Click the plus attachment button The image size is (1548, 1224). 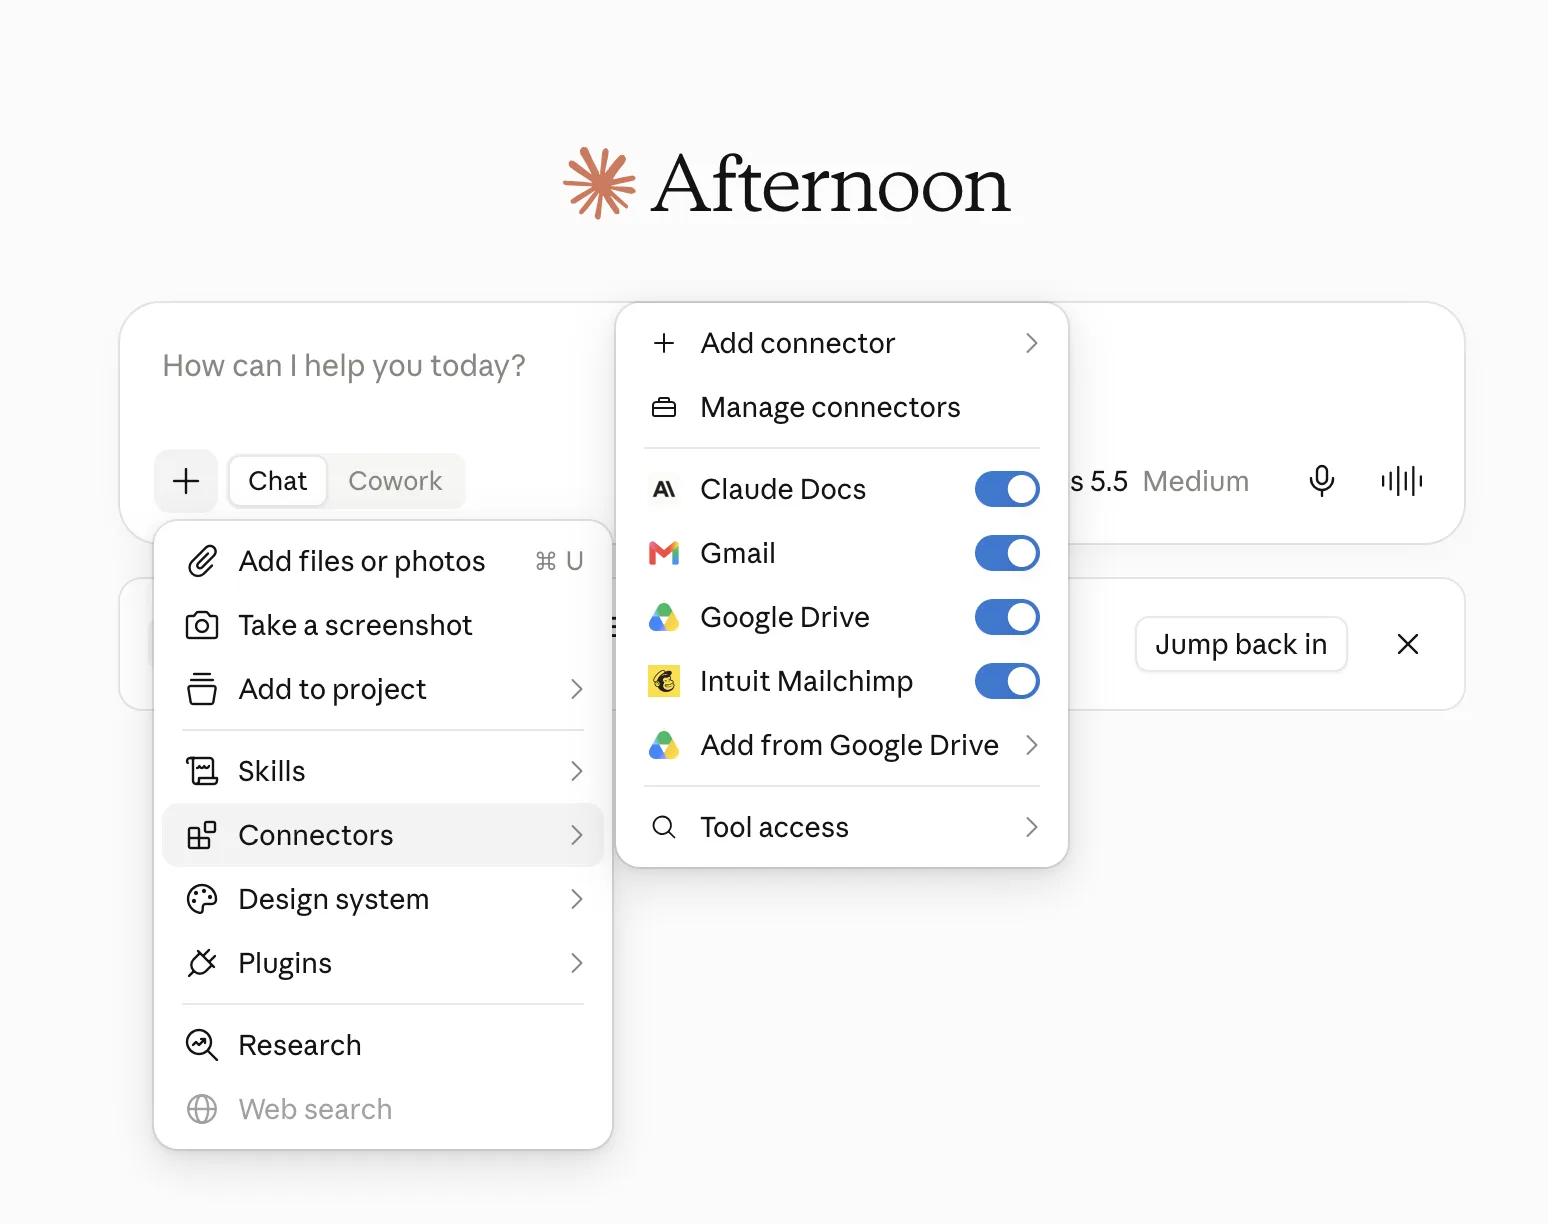click(186, 481)
